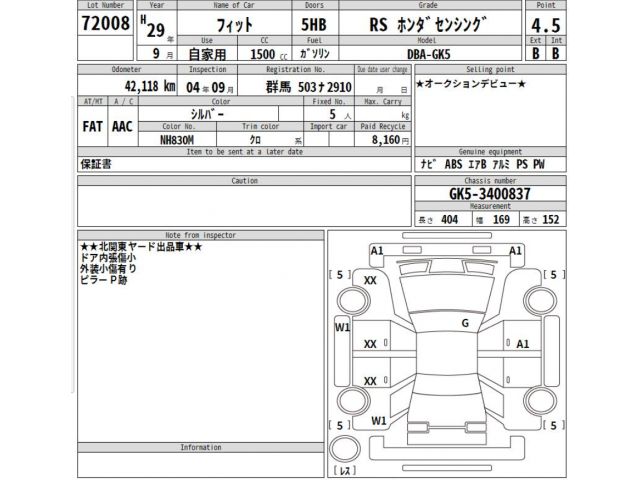Click the car name フィット
Viewport: 640px width, 480px height.
click(x=235, y=25)
